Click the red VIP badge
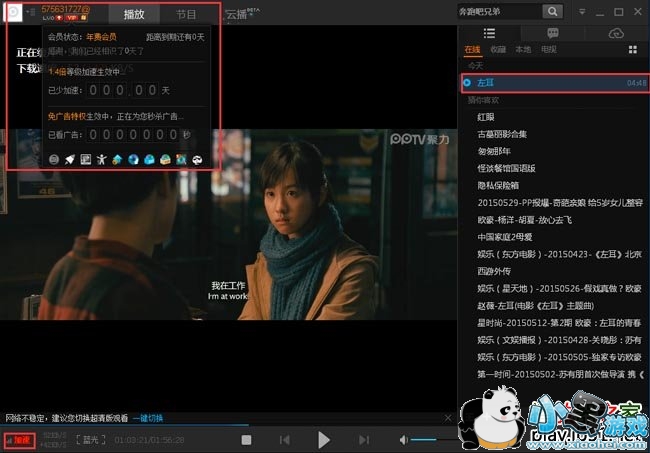Viewport: 650px width, 453px height. pos(71,17)
